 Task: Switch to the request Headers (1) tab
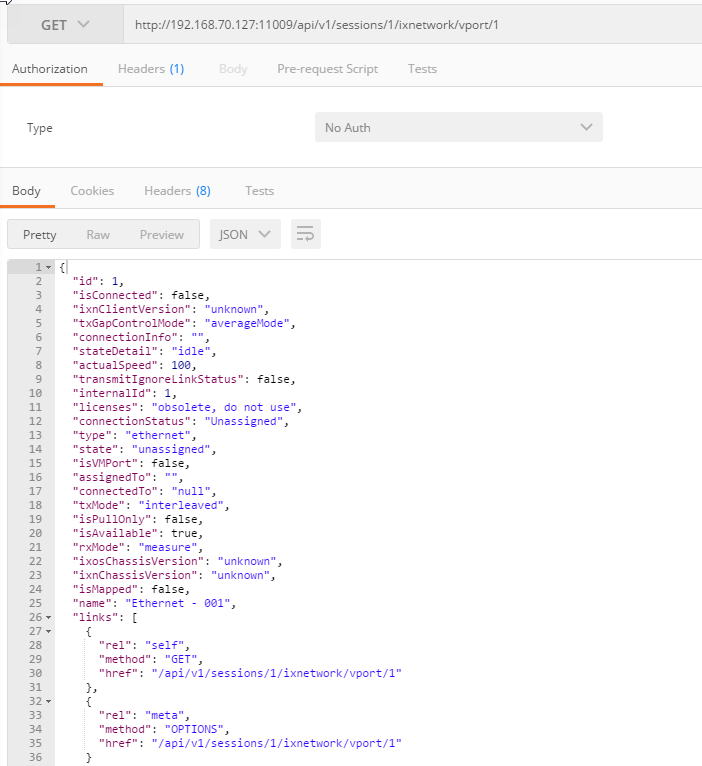tap(151, 69)
